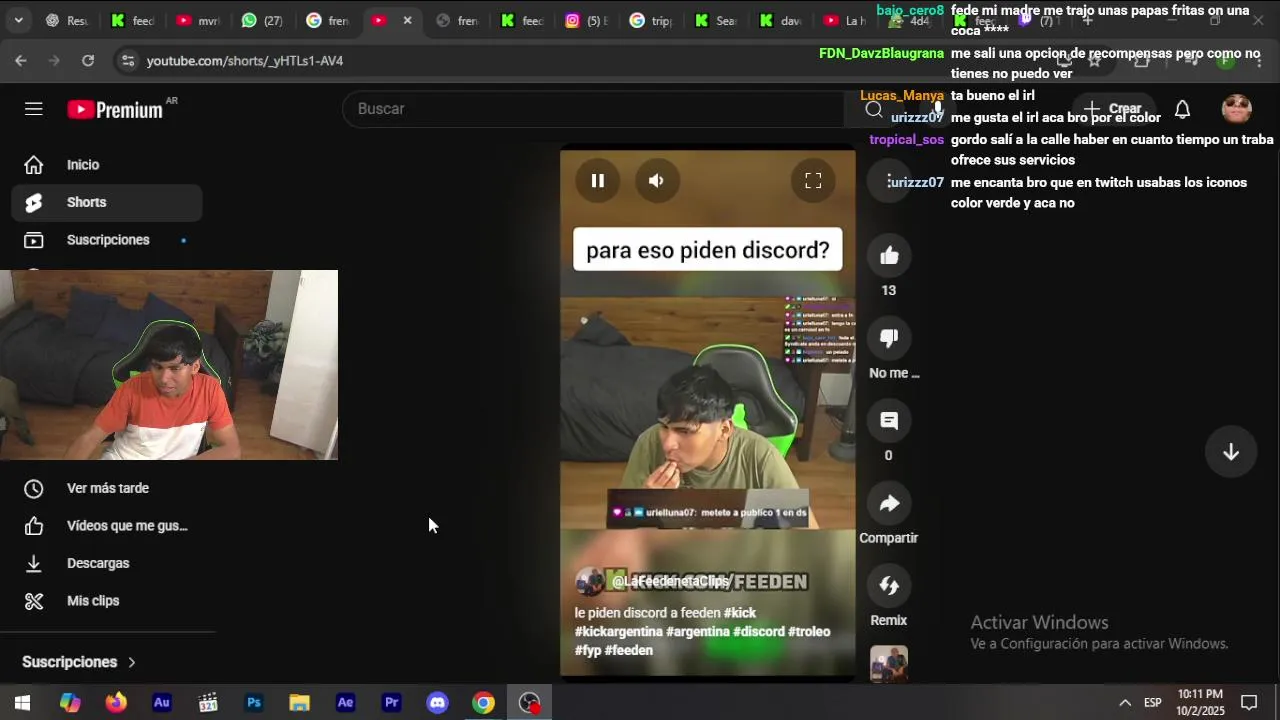Open the sound thumbnail below Remix
The height and width of the screenshot is (720, 1280).
(889, 664)
